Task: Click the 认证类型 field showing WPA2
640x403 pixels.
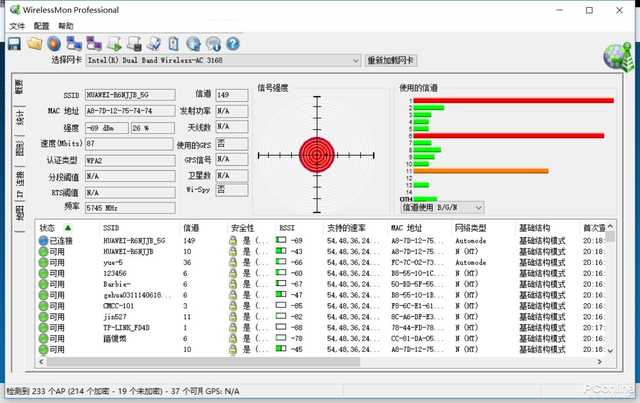Action: click(x=130, y=160)
